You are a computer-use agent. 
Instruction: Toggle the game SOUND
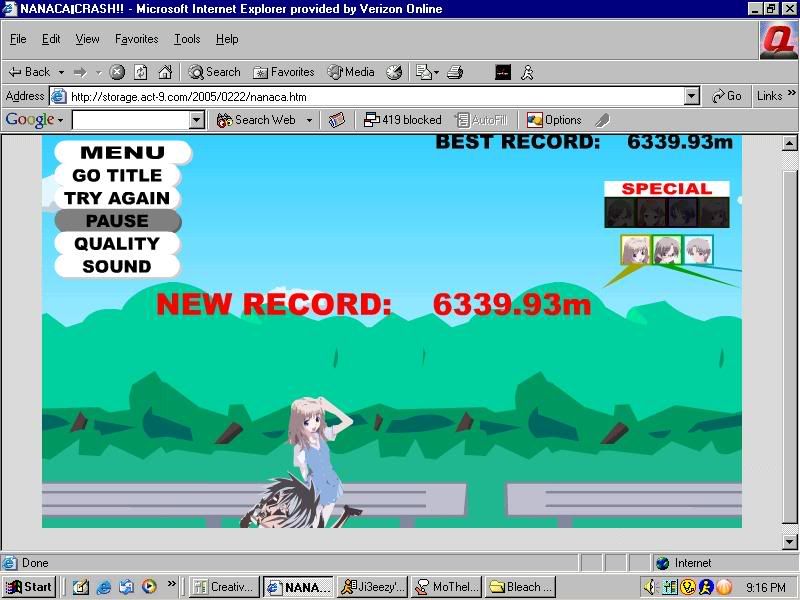(117, 266)
